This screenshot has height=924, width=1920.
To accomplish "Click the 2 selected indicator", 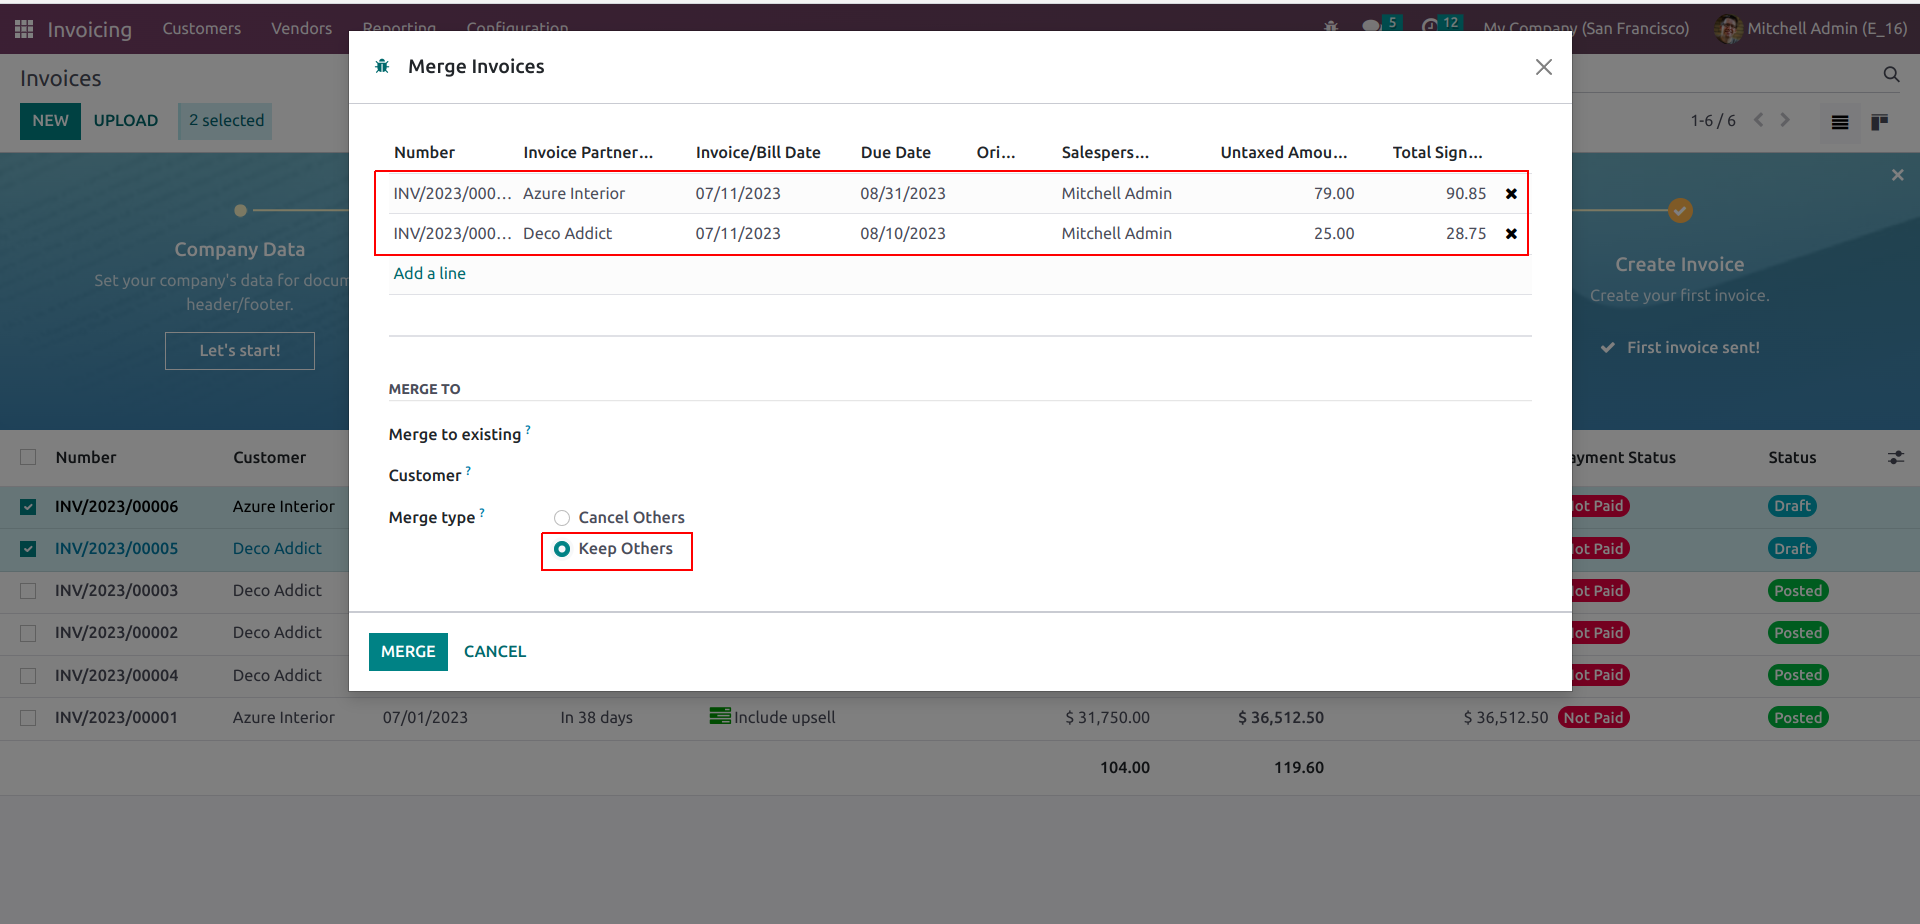I will click(x=226, y=121).
